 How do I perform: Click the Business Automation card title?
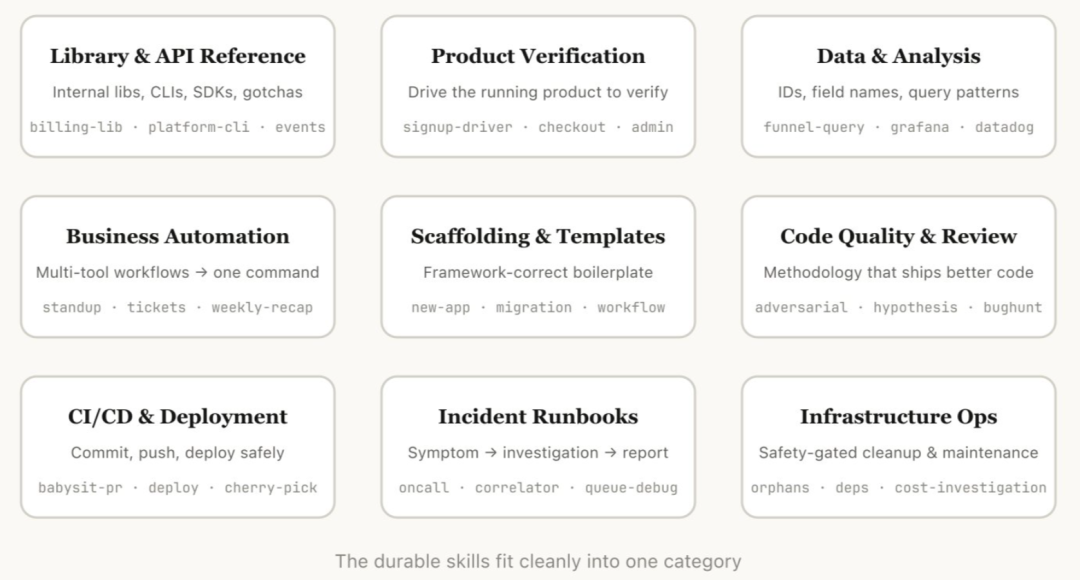178,236
